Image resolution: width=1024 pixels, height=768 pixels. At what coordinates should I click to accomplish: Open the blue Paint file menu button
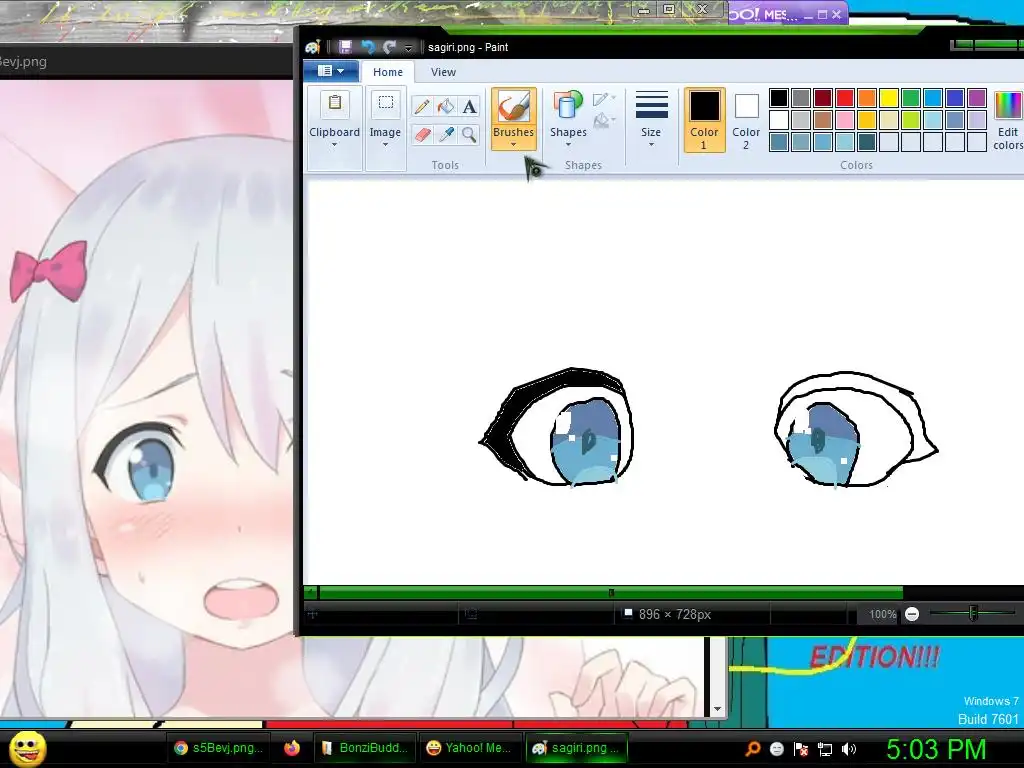330,71
